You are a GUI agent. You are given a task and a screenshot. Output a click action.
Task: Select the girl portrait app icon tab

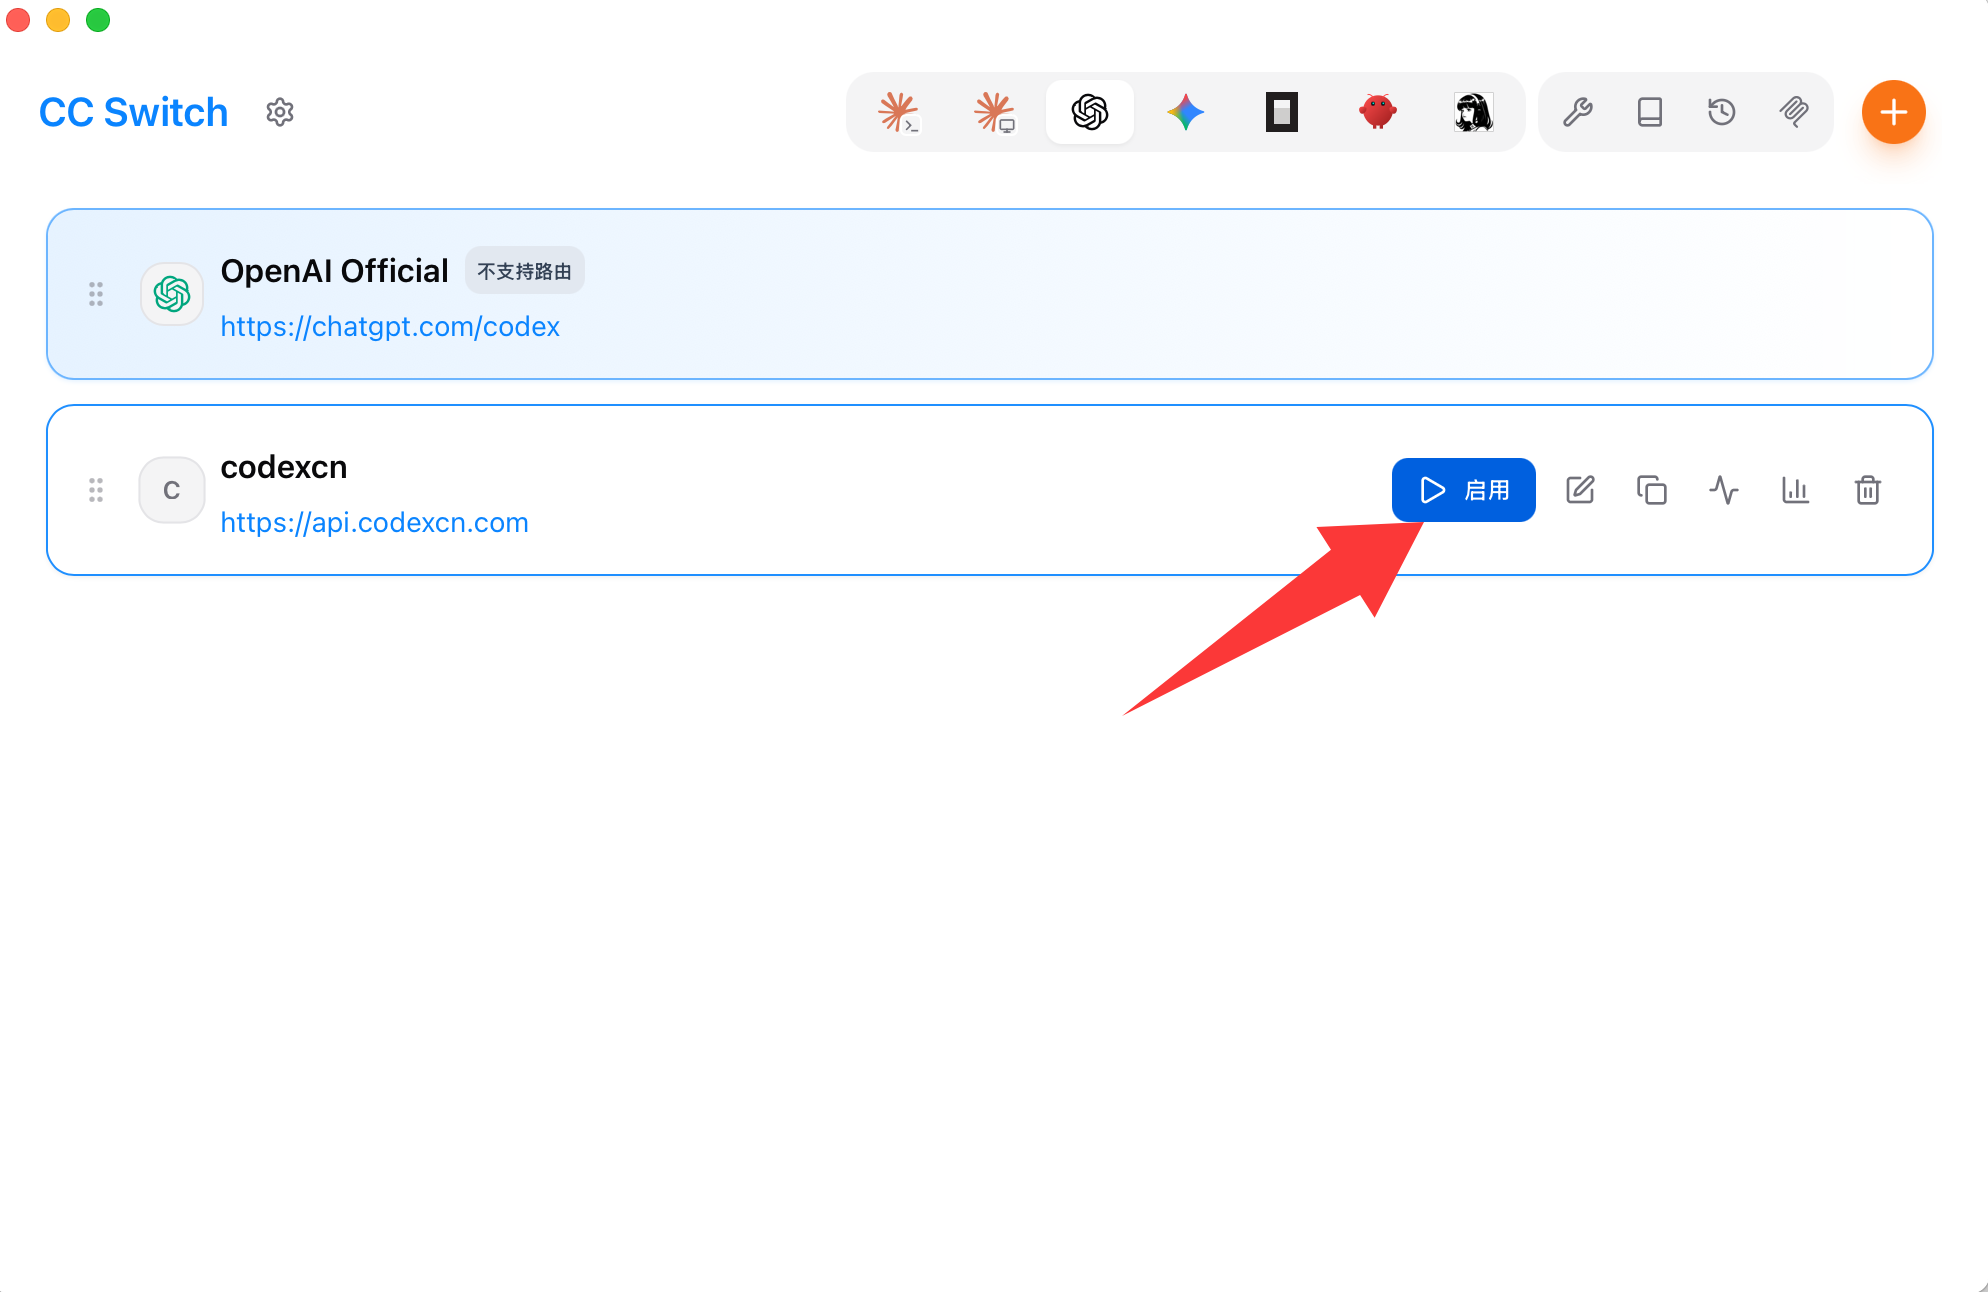1474,112
